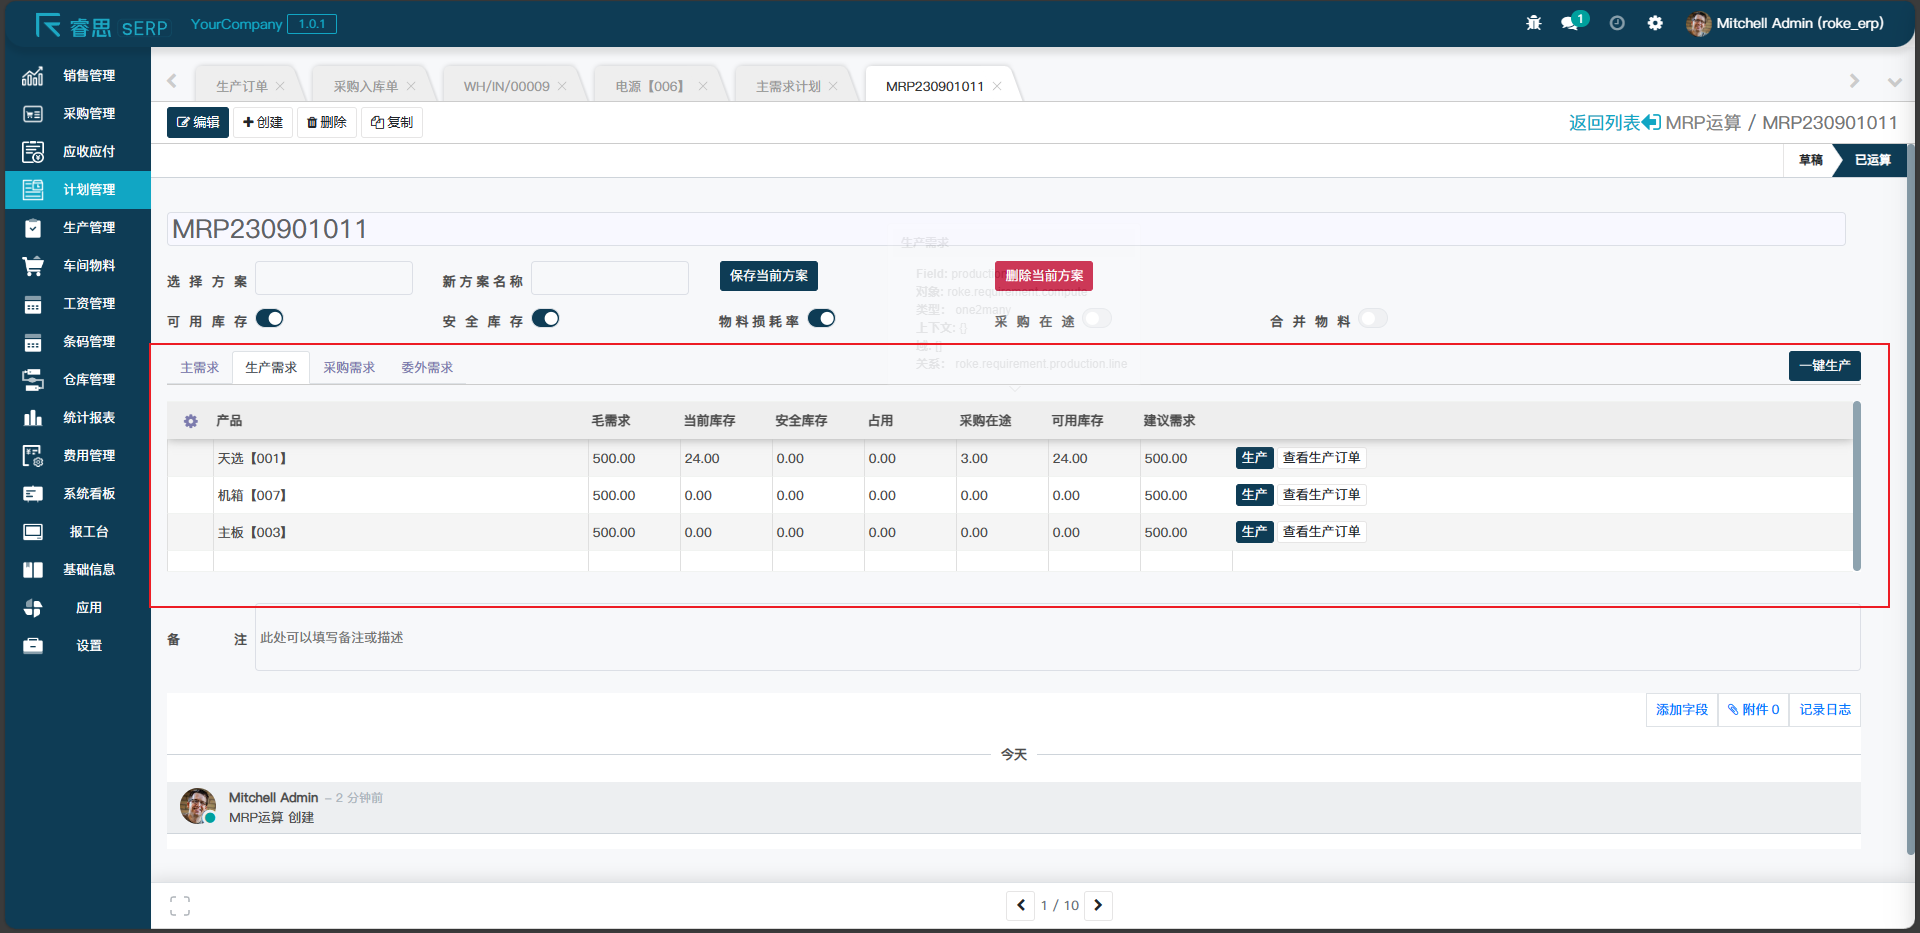This screenshot has width=1920, height=933.
Task: Open the clock activities icon
Action: 1616,23
